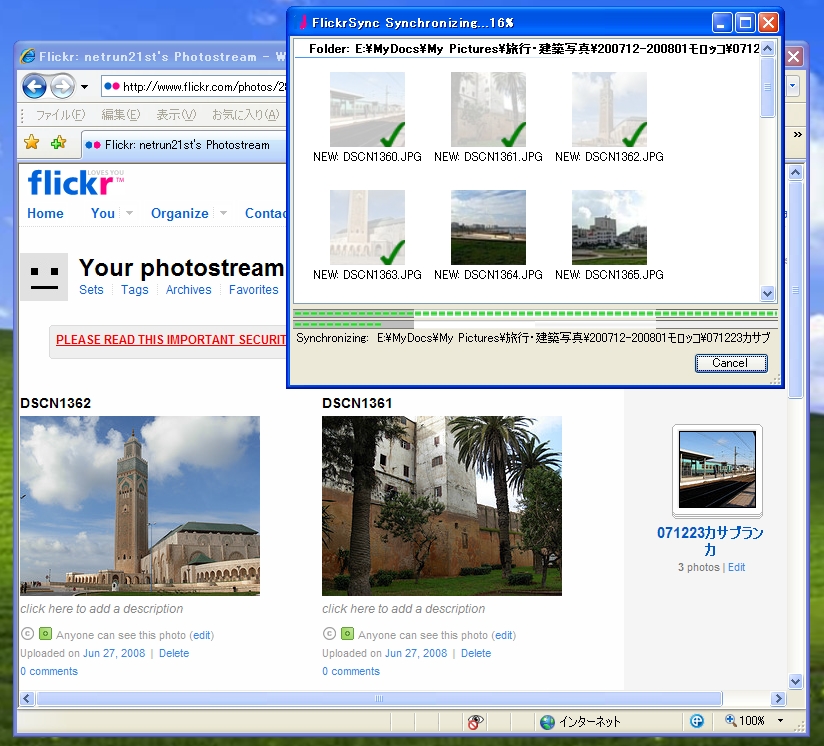Screen dimensions: 824x746
Task: Select the Flickr: netrun21st's Photostream tab
Action: 184,145
